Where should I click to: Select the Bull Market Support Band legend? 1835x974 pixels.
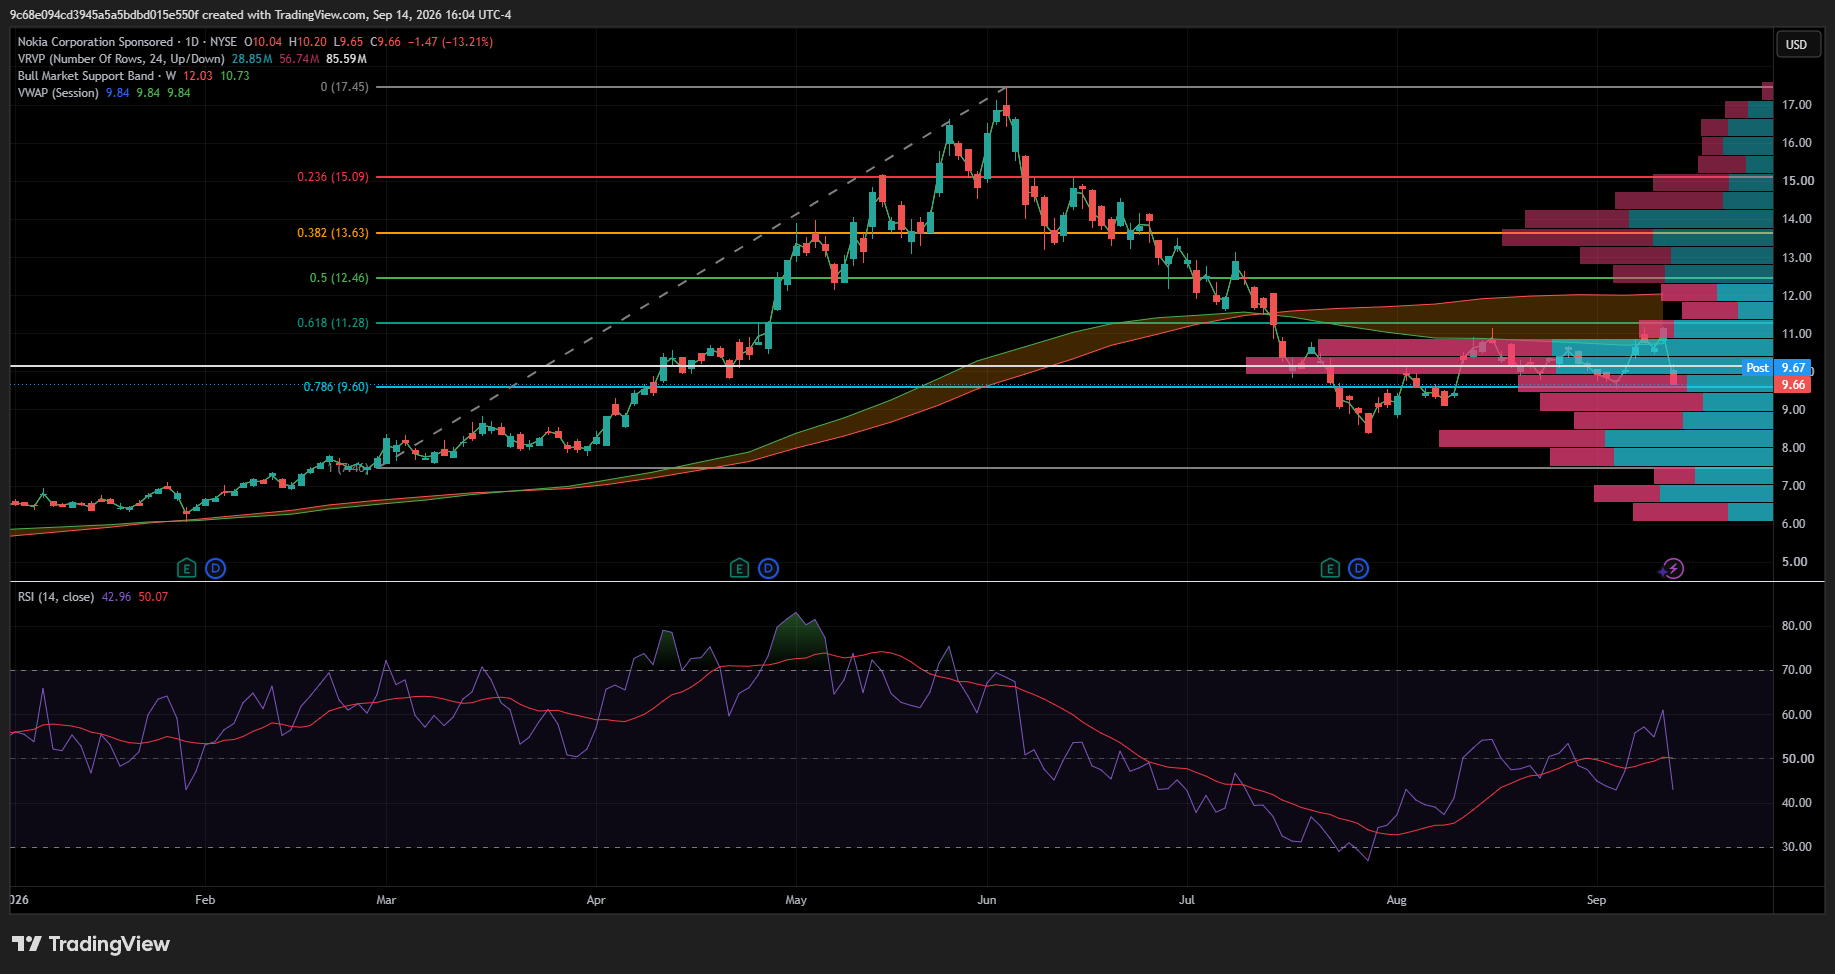tap(97, 76)
